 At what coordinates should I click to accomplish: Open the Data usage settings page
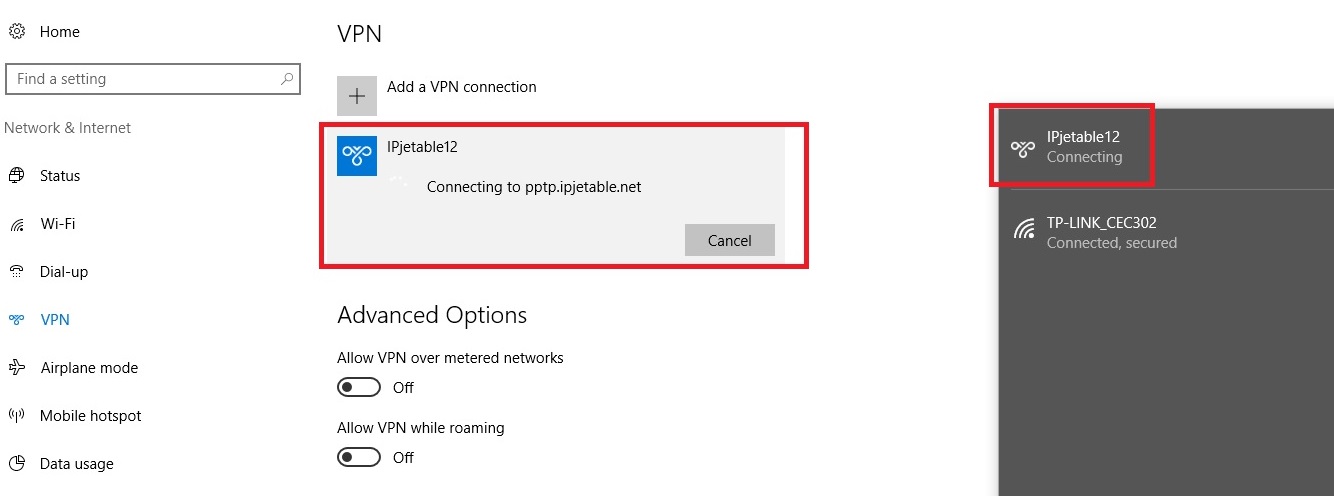[77, 464]
